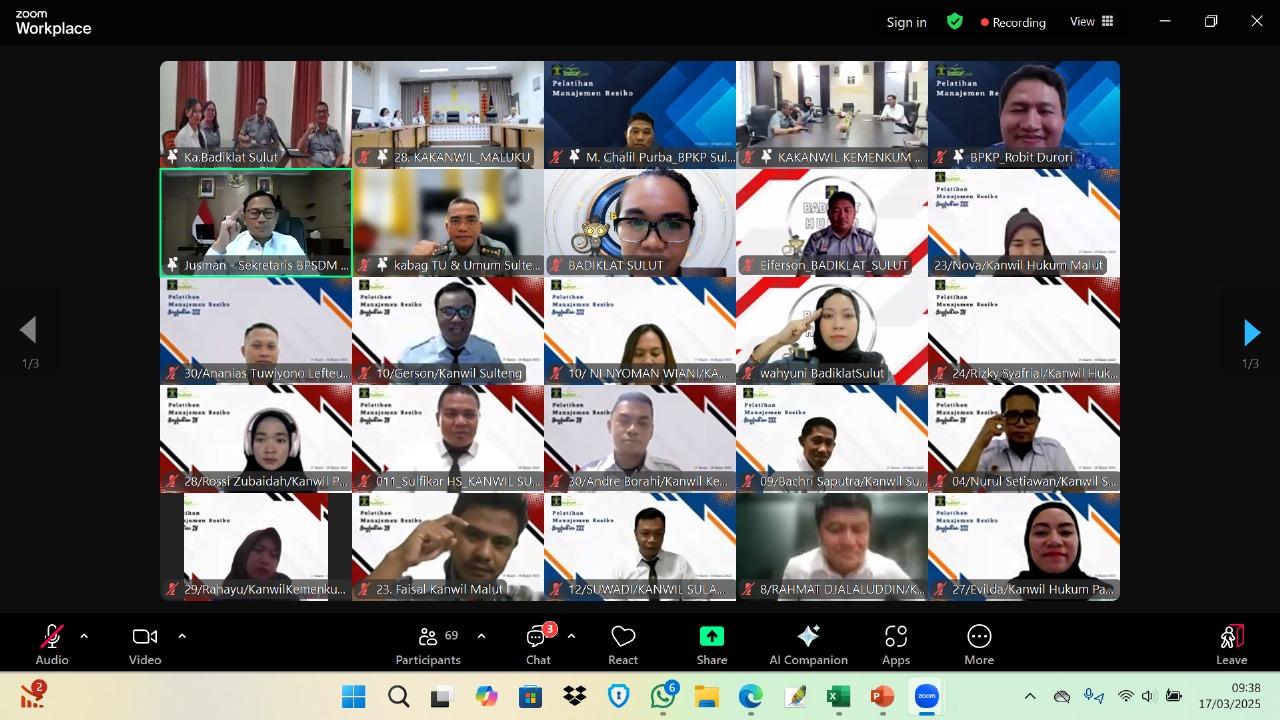Image resolution: width=1280 pixels, height=720 pixels.
Task: Select the 23/Nova/Kanwil Hukum Malut tile
Action: point(1024,222)
